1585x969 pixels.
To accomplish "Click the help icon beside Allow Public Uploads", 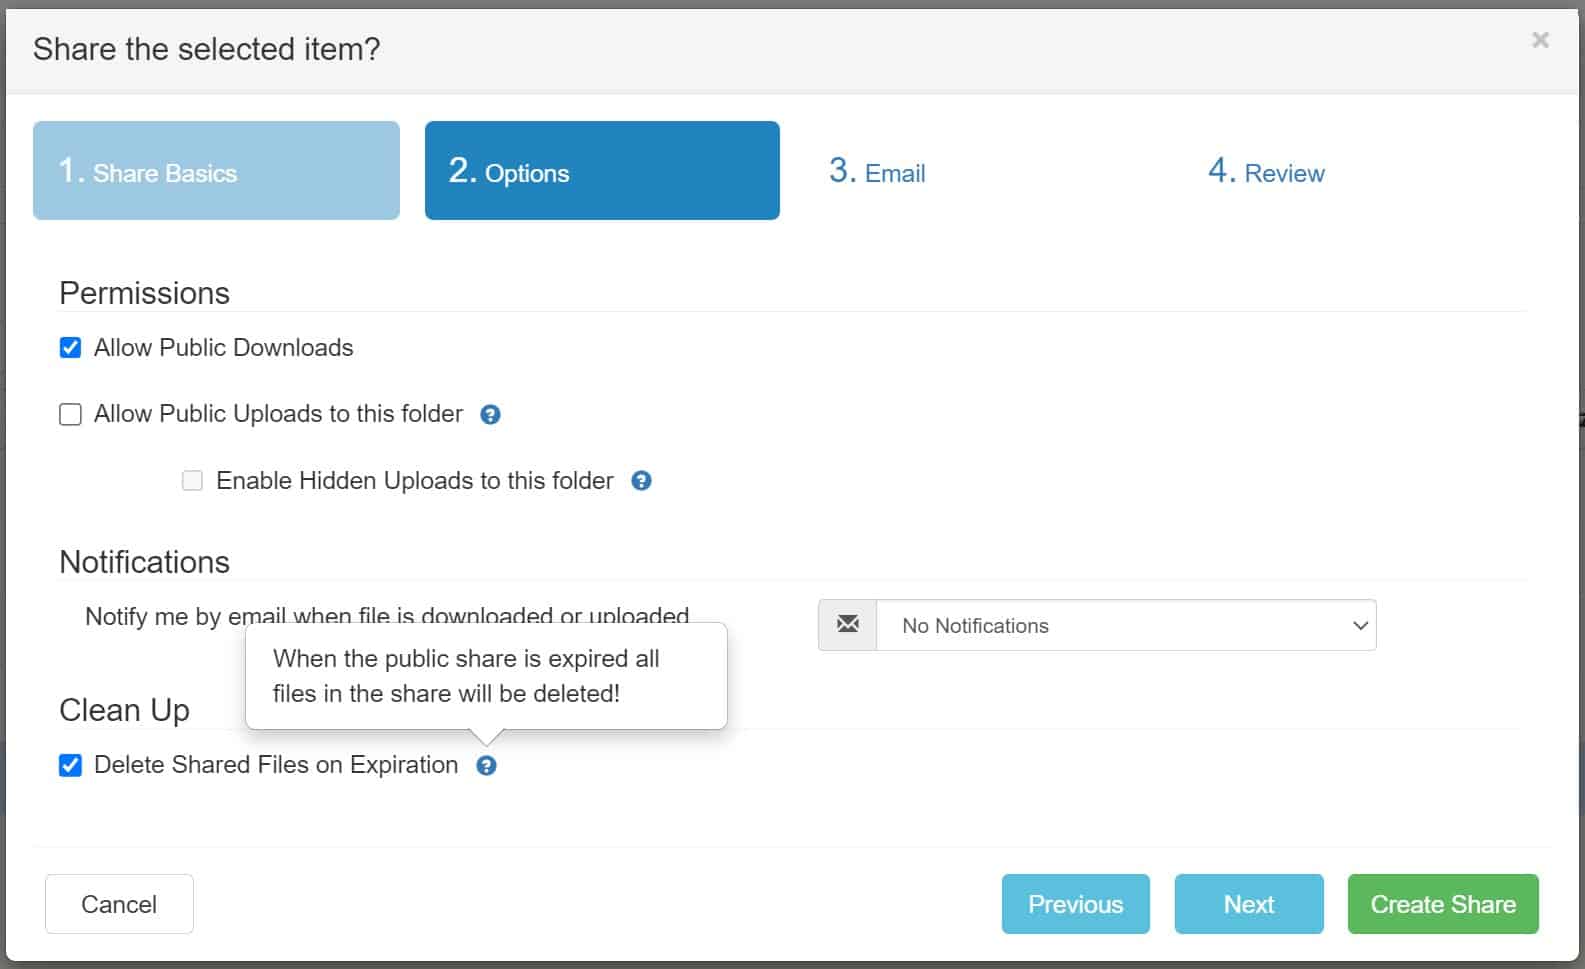I will [x=490, y=414].
